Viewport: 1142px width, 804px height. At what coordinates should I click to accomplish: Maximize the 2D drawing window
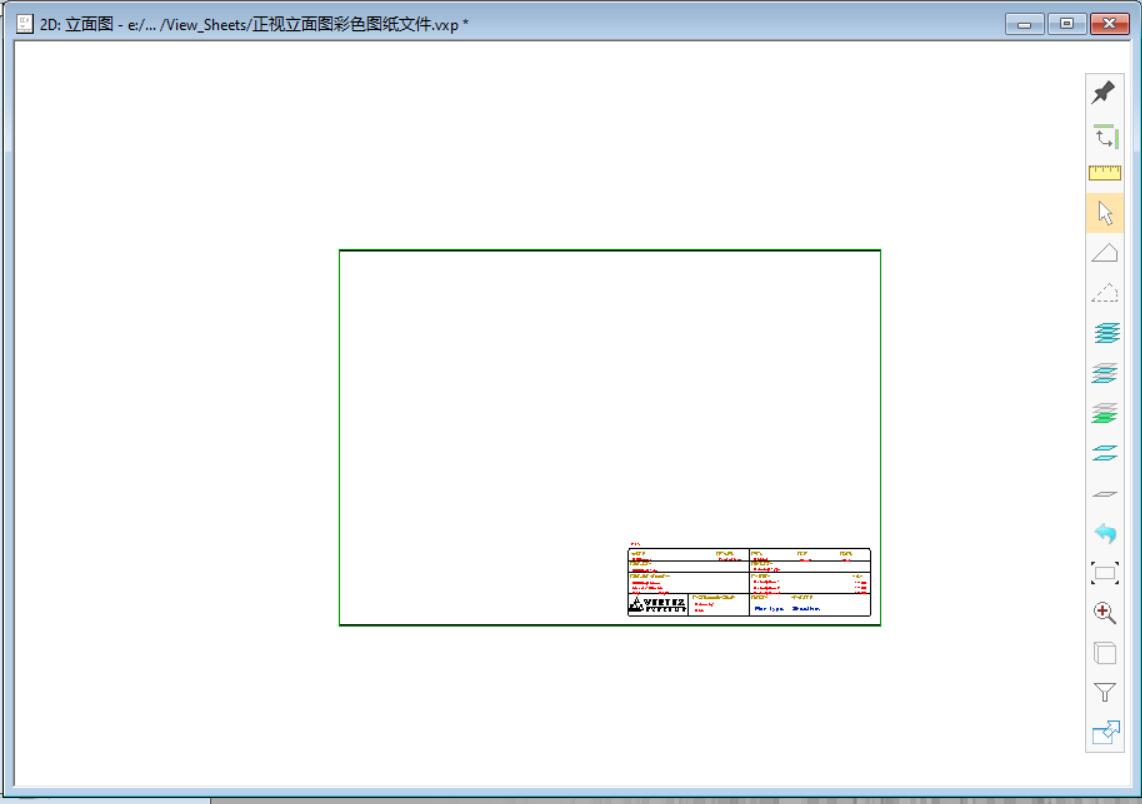point(1066,24)
